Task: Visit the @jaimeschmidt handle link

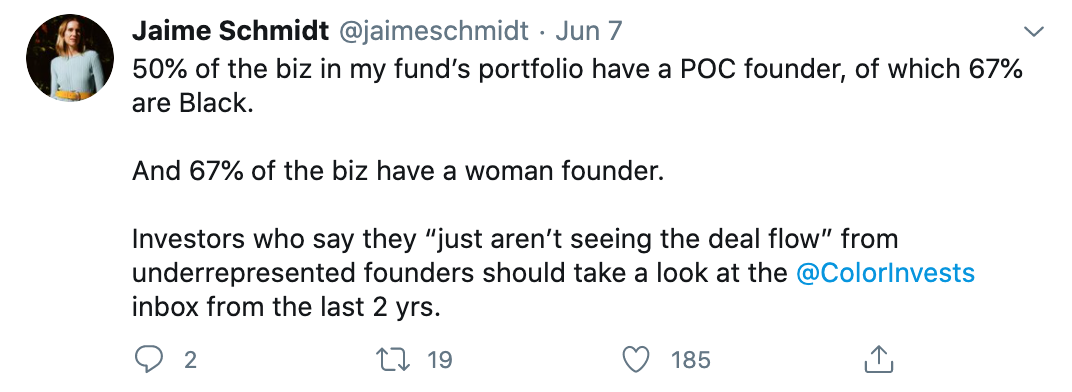Action: click(434, 31)
